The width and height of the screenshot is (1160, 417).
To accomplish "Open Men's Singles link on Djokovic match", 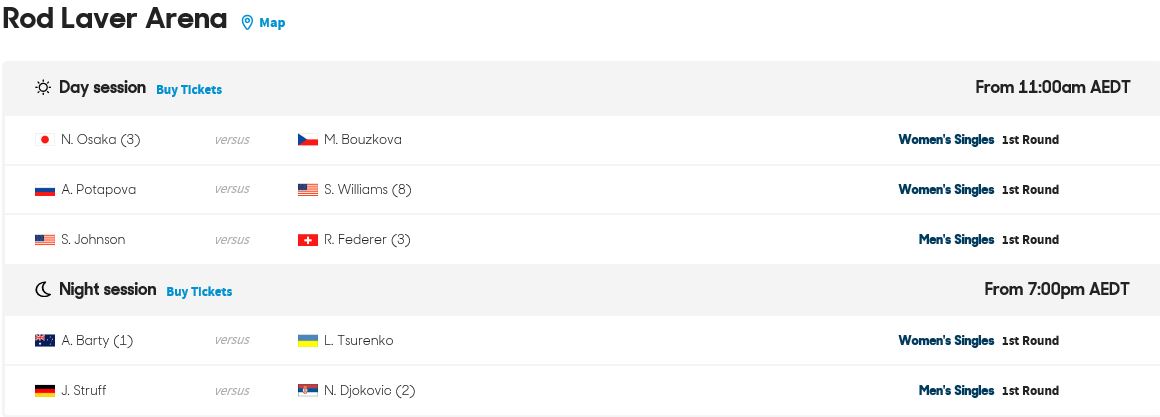I will point(956,390).
